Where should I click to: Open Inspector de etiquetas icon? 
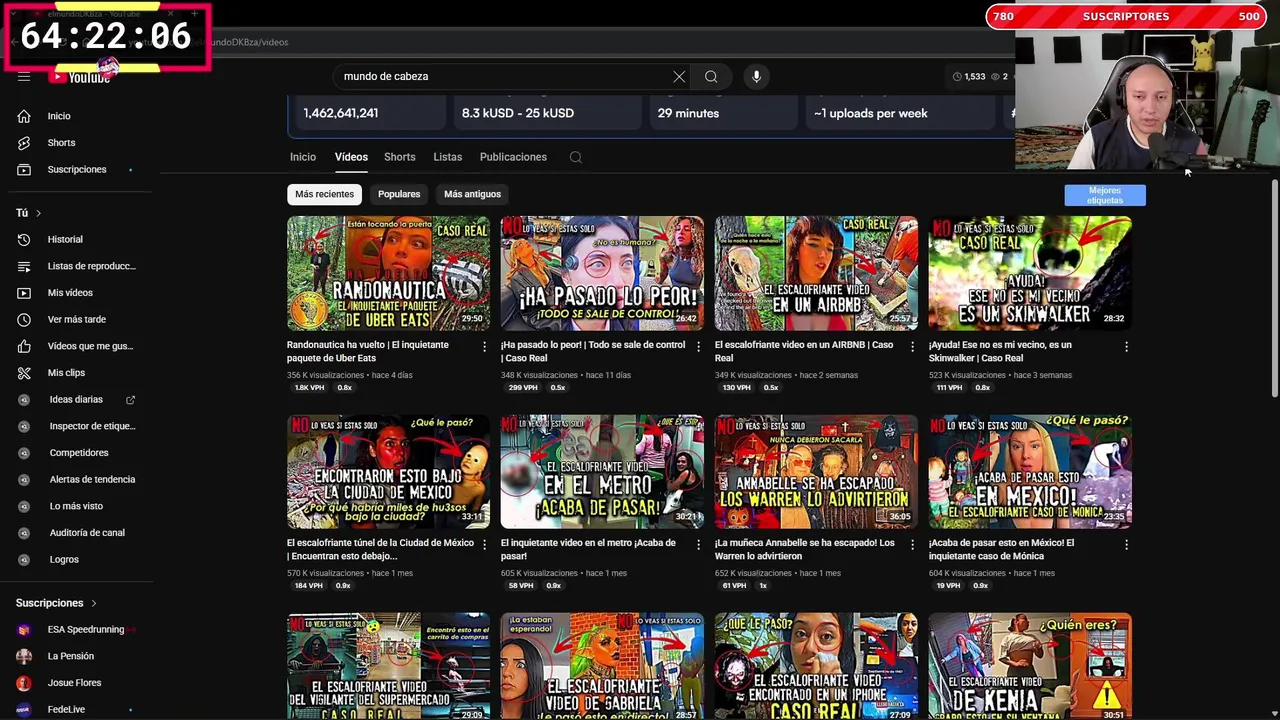point(25,426)
